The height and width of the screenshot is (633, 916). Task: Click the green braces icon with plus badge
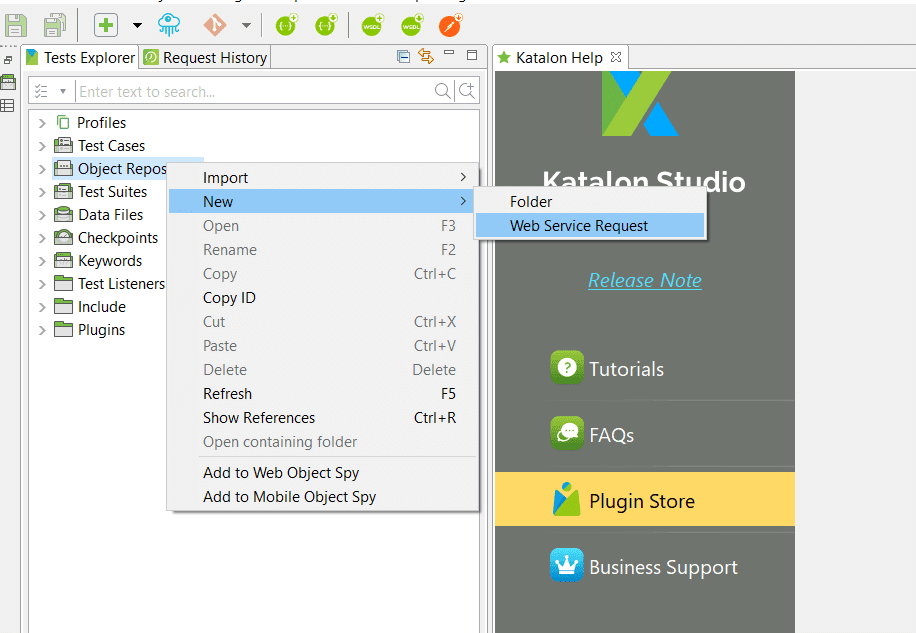(286, 25)
